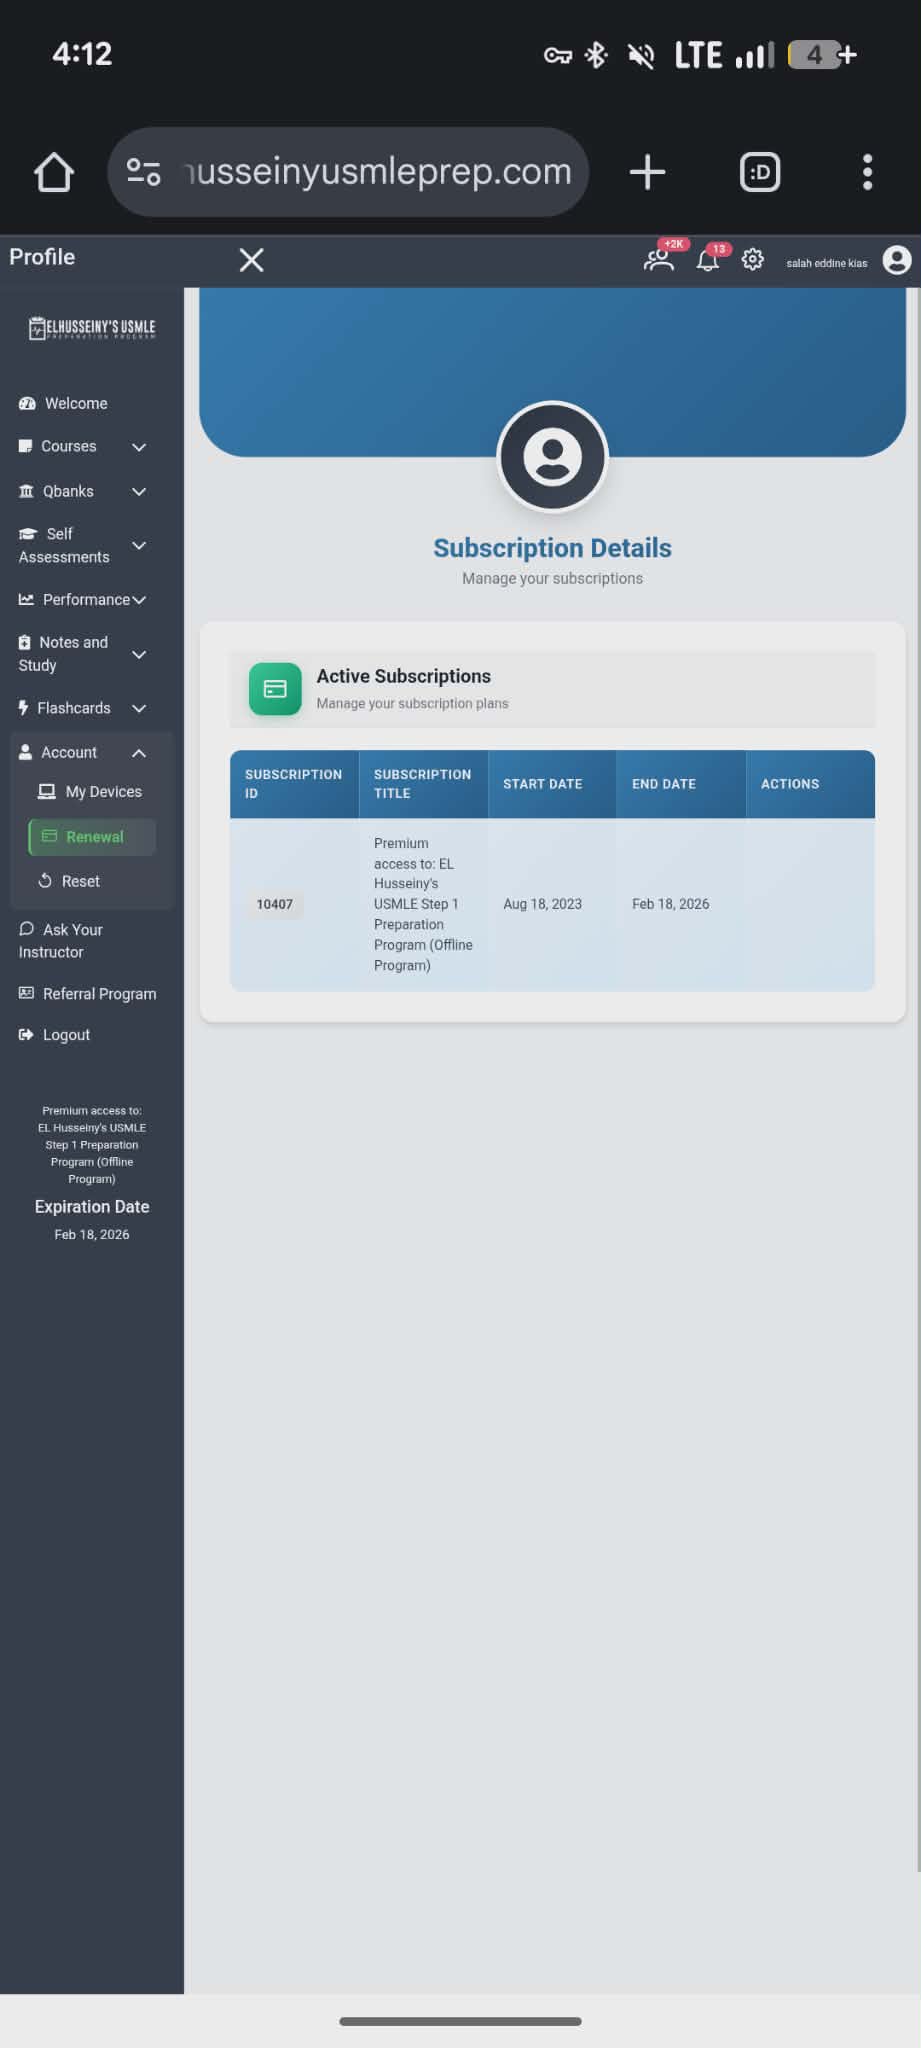Open the Referral Program link

point(98,994)
